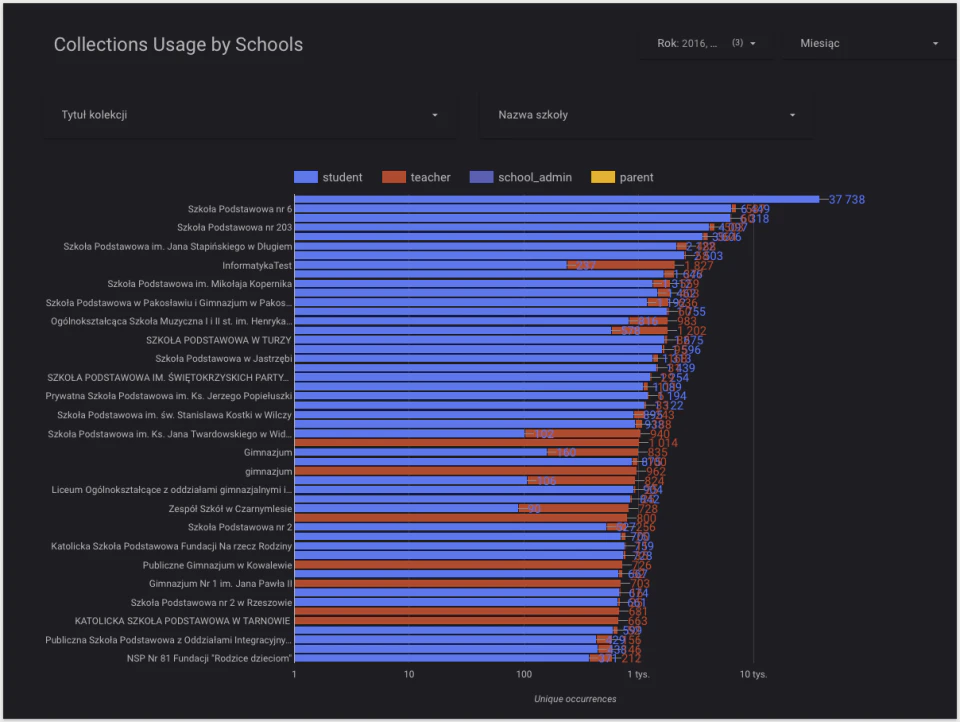Image resolution: width=960 pixels, height=722 pixels.
Task: Select the InformatykaTest school label
Action: [x=257, y=266]
